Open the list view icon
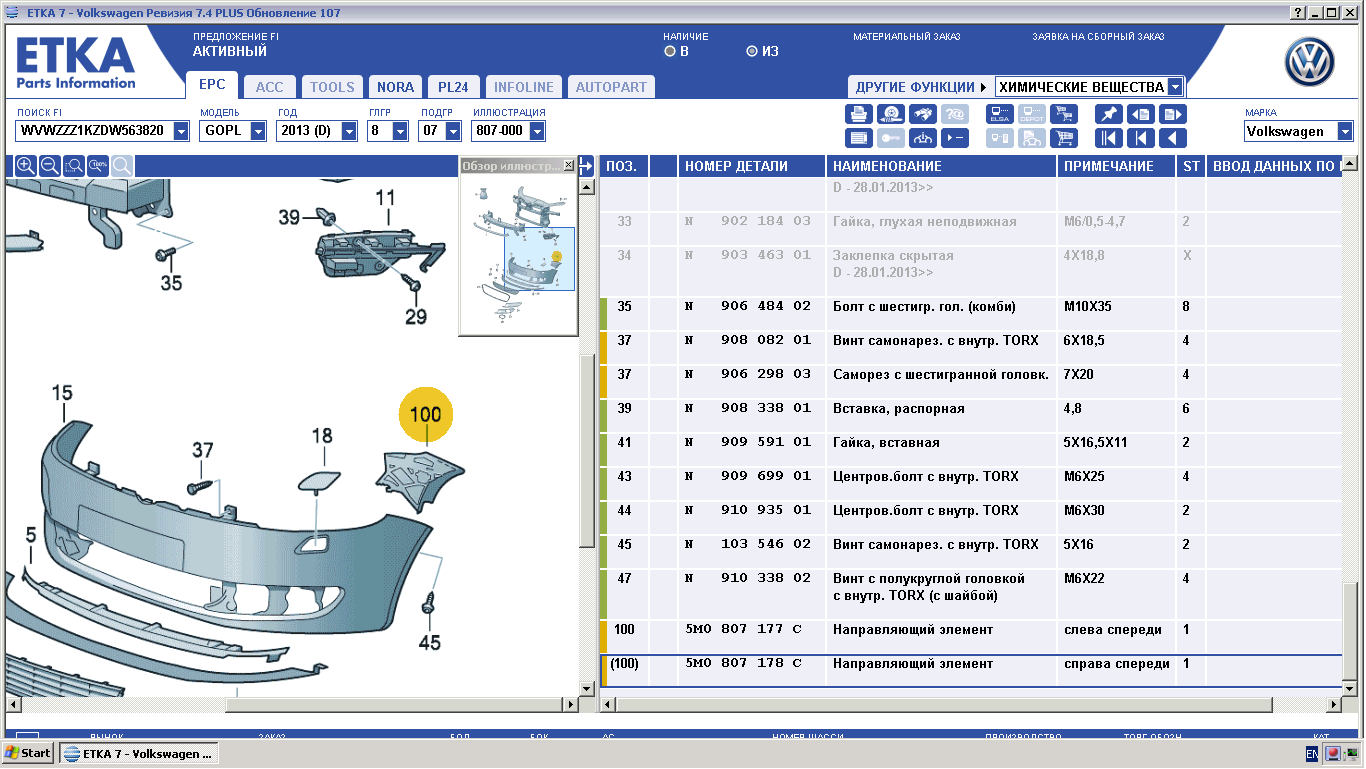Viewport: 1366px width, 769px height. pos(858,138)
